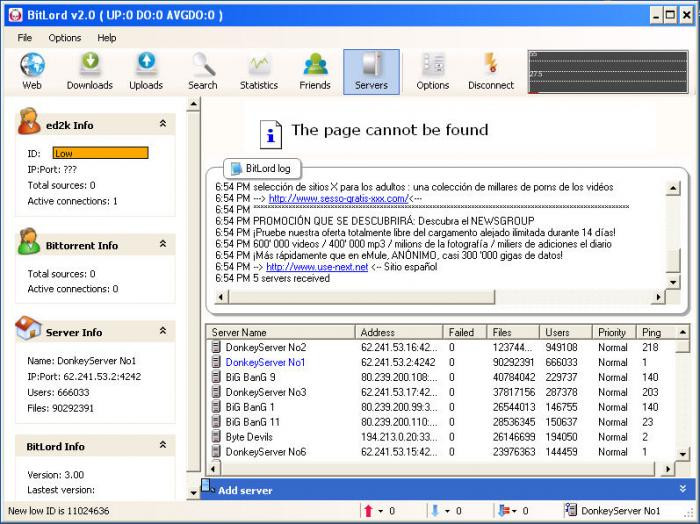The width and height of the screenshot is (700, 524).
Task: Sort by Address column header
Action: coord(399,333)
